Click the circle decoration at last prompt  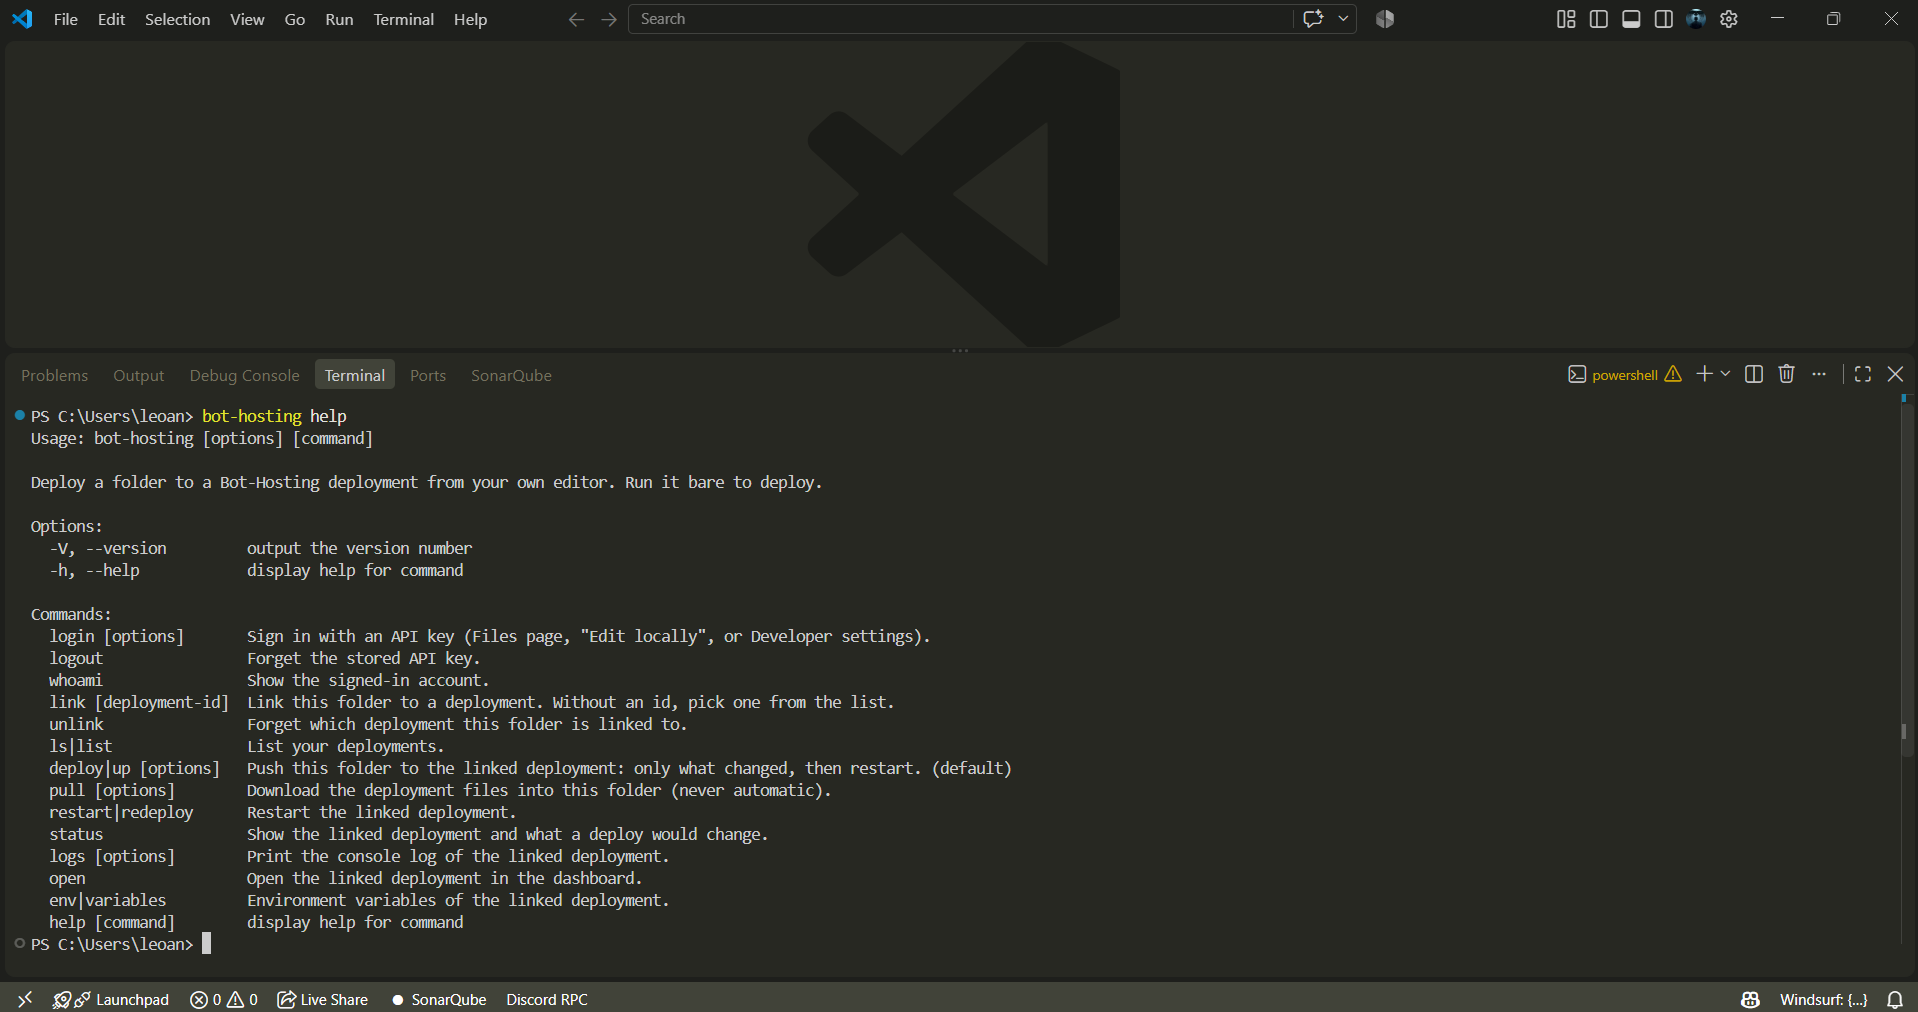click(19, 943)
